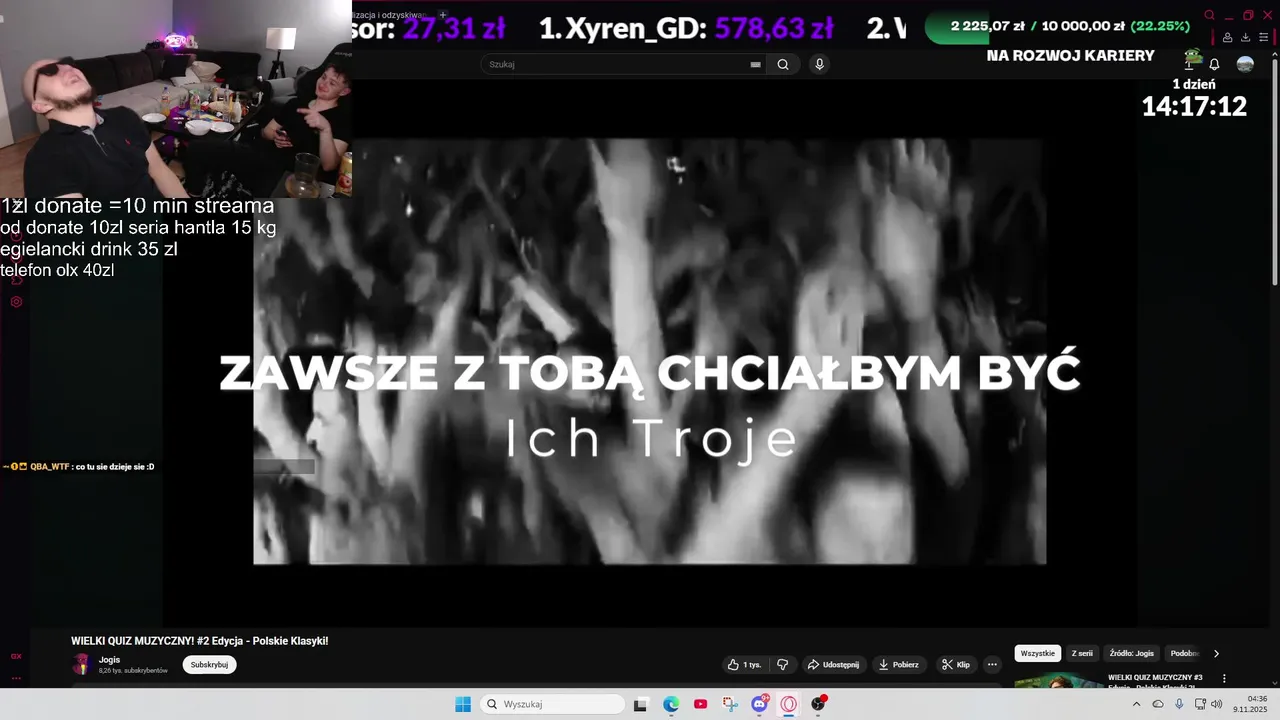Click the OneDrive cloud tray icon
Image resolution: width=1280 pixels, height=720 pixels.
pyautogui.click(x=1158, y=704)
